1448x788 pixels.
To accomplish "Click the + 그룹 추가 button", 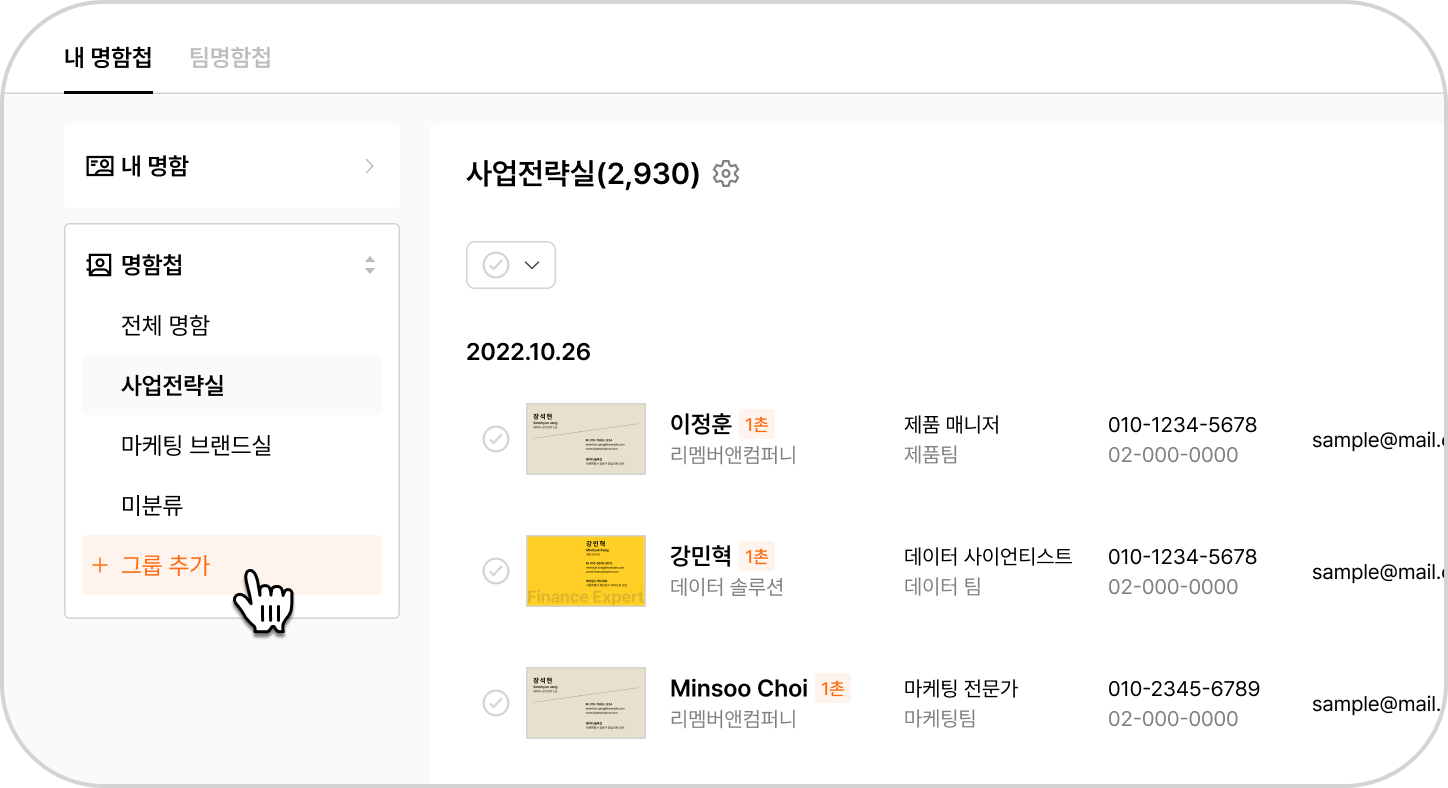I will click(232, 565).
